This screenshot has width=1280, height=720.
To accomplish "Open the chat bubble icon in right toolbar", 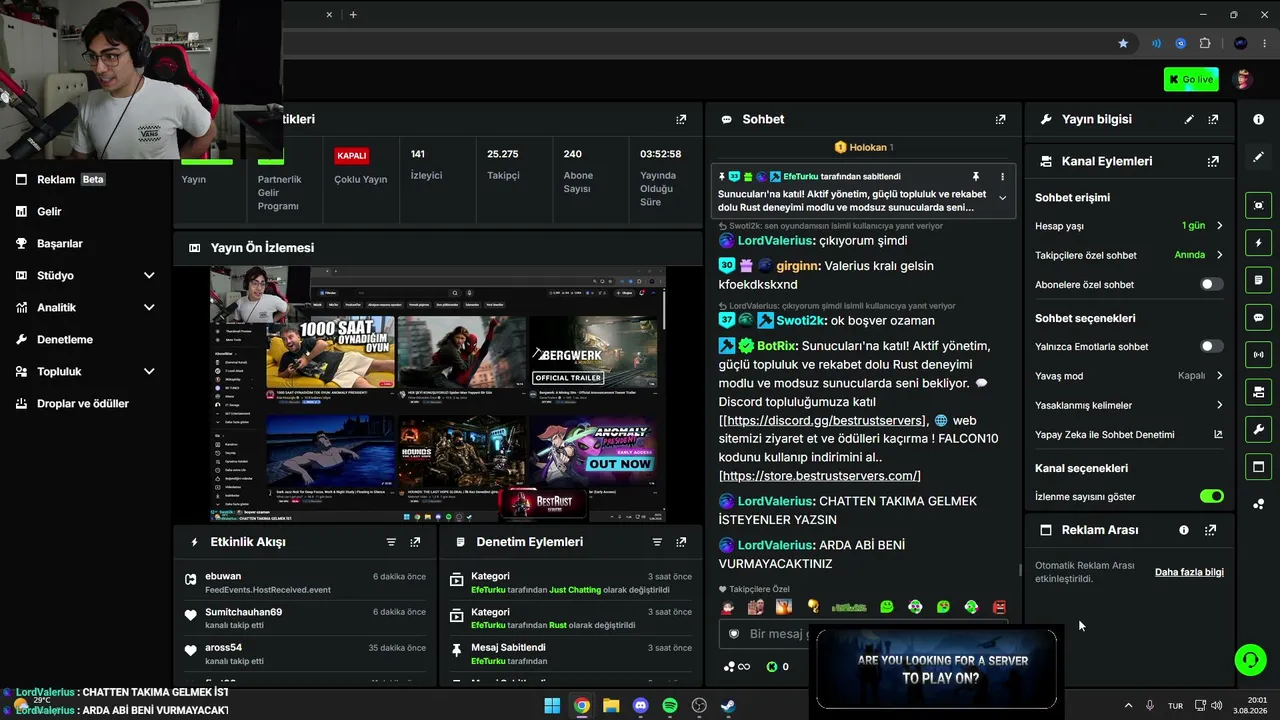I will point(1258,317).
